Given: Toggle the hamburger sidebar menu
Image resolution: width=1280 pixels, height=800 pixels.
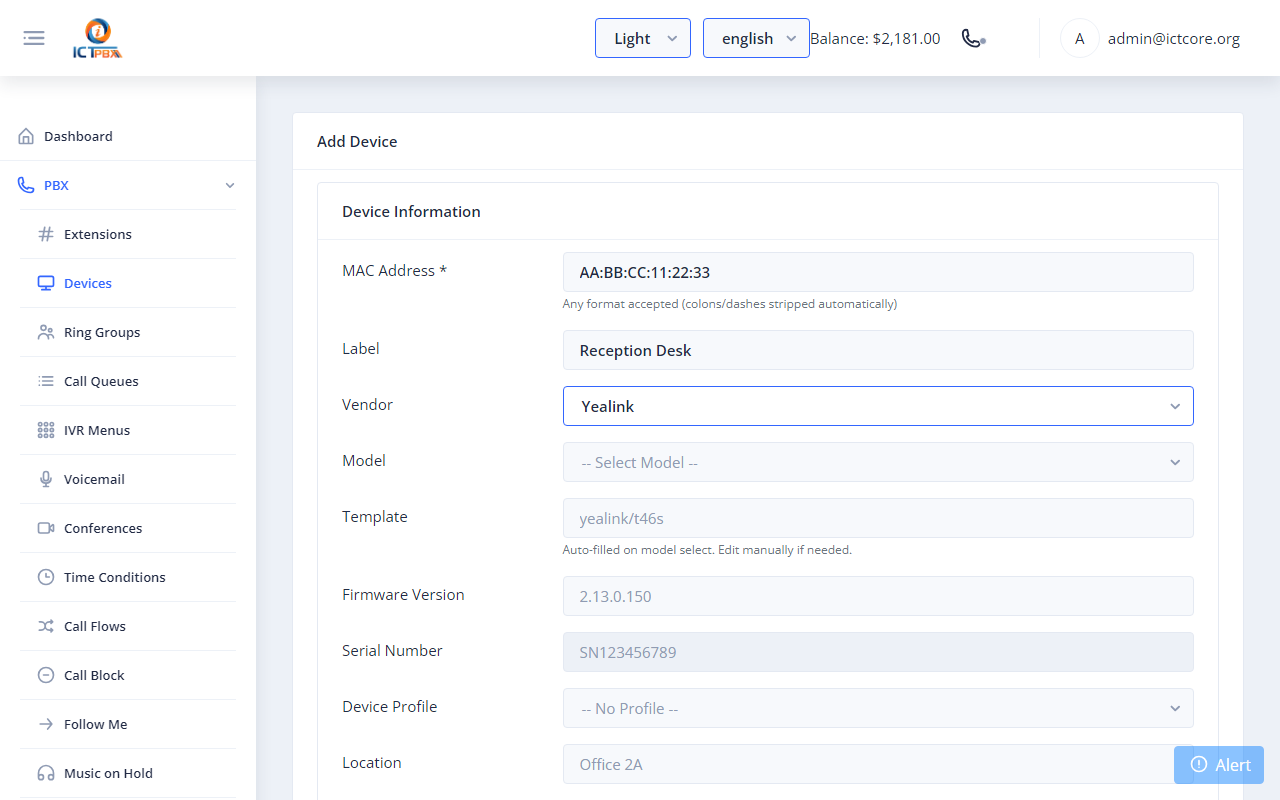Looking at the screenshot, I should (34, 38).
